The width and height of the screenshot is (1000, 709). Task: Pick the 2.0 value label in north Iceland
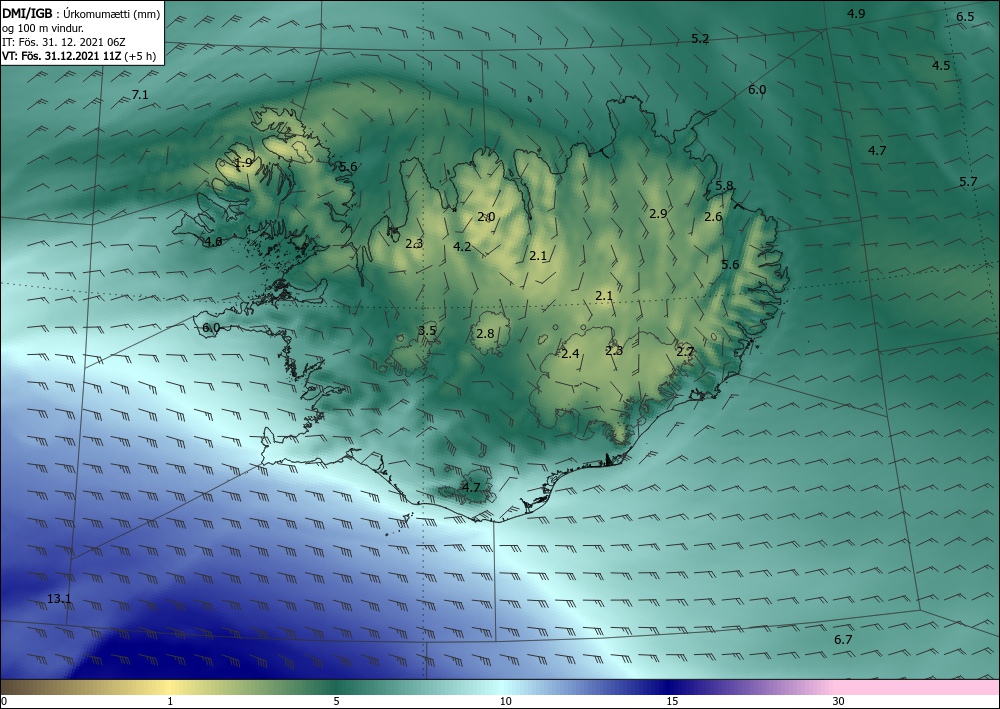(x=486, y=217)
